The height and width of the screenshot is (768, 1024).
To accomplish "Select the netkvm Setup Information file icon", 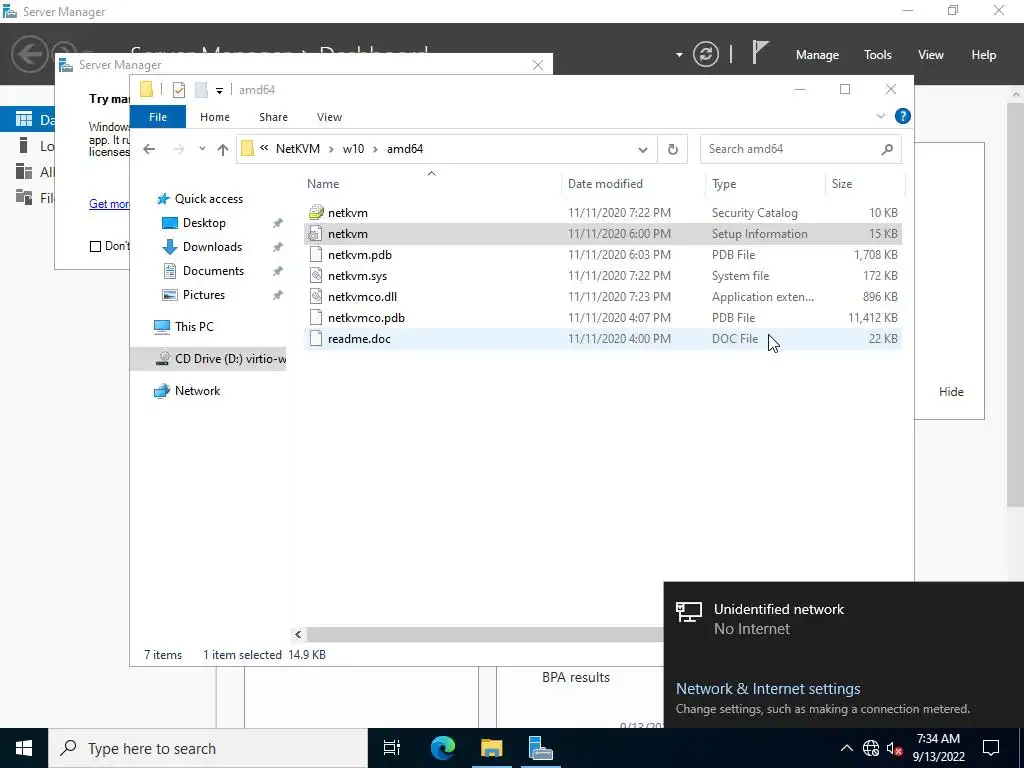I will pos(315,234).
